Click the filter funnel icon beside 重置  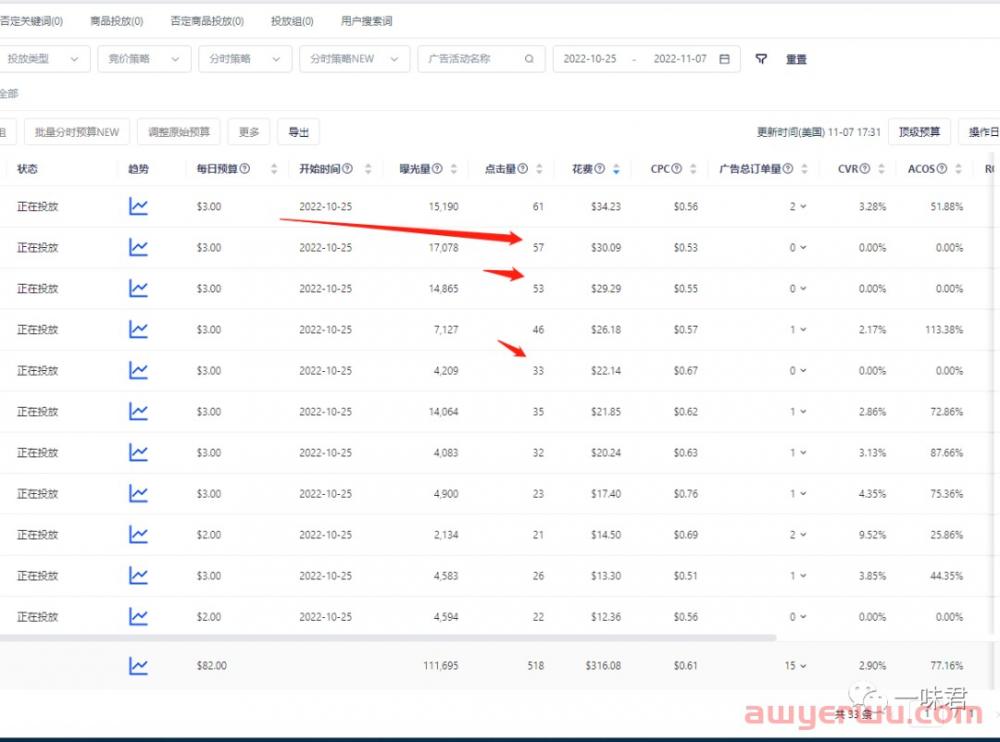coord(761,59)
